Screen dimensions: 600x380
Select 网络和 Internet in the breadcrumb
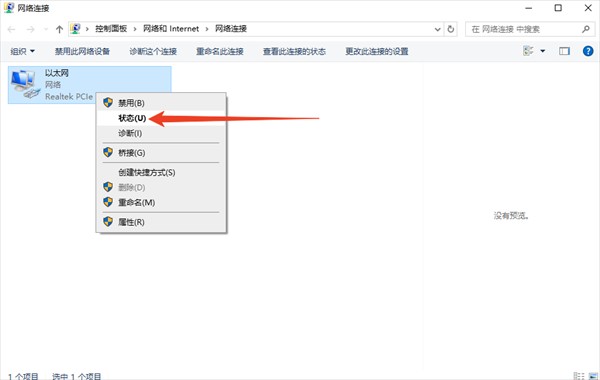click(x=171, y=29)
